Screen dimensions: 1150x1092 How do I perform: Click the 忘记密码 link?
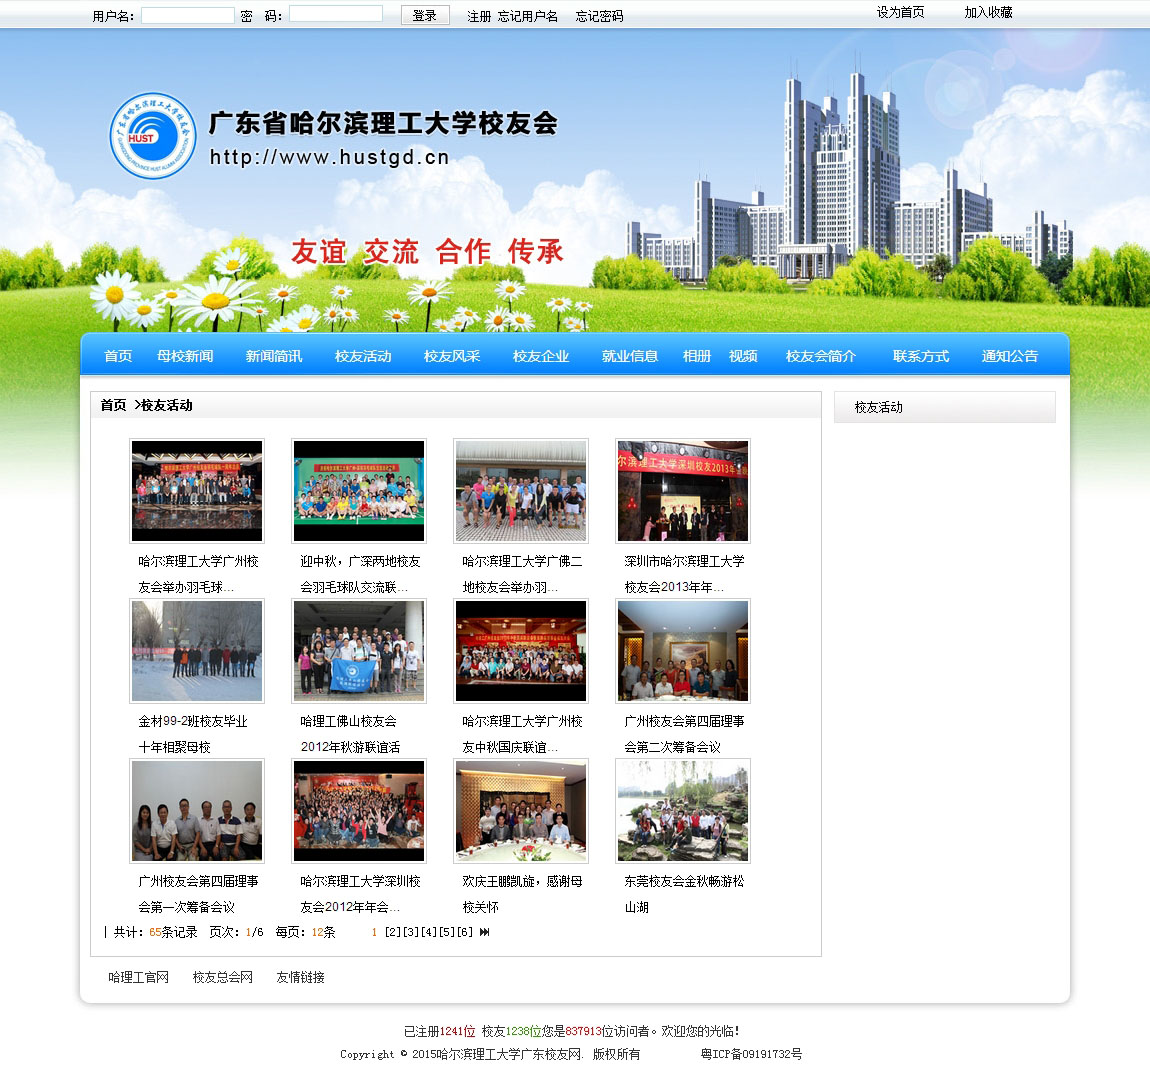click(599, 16)
